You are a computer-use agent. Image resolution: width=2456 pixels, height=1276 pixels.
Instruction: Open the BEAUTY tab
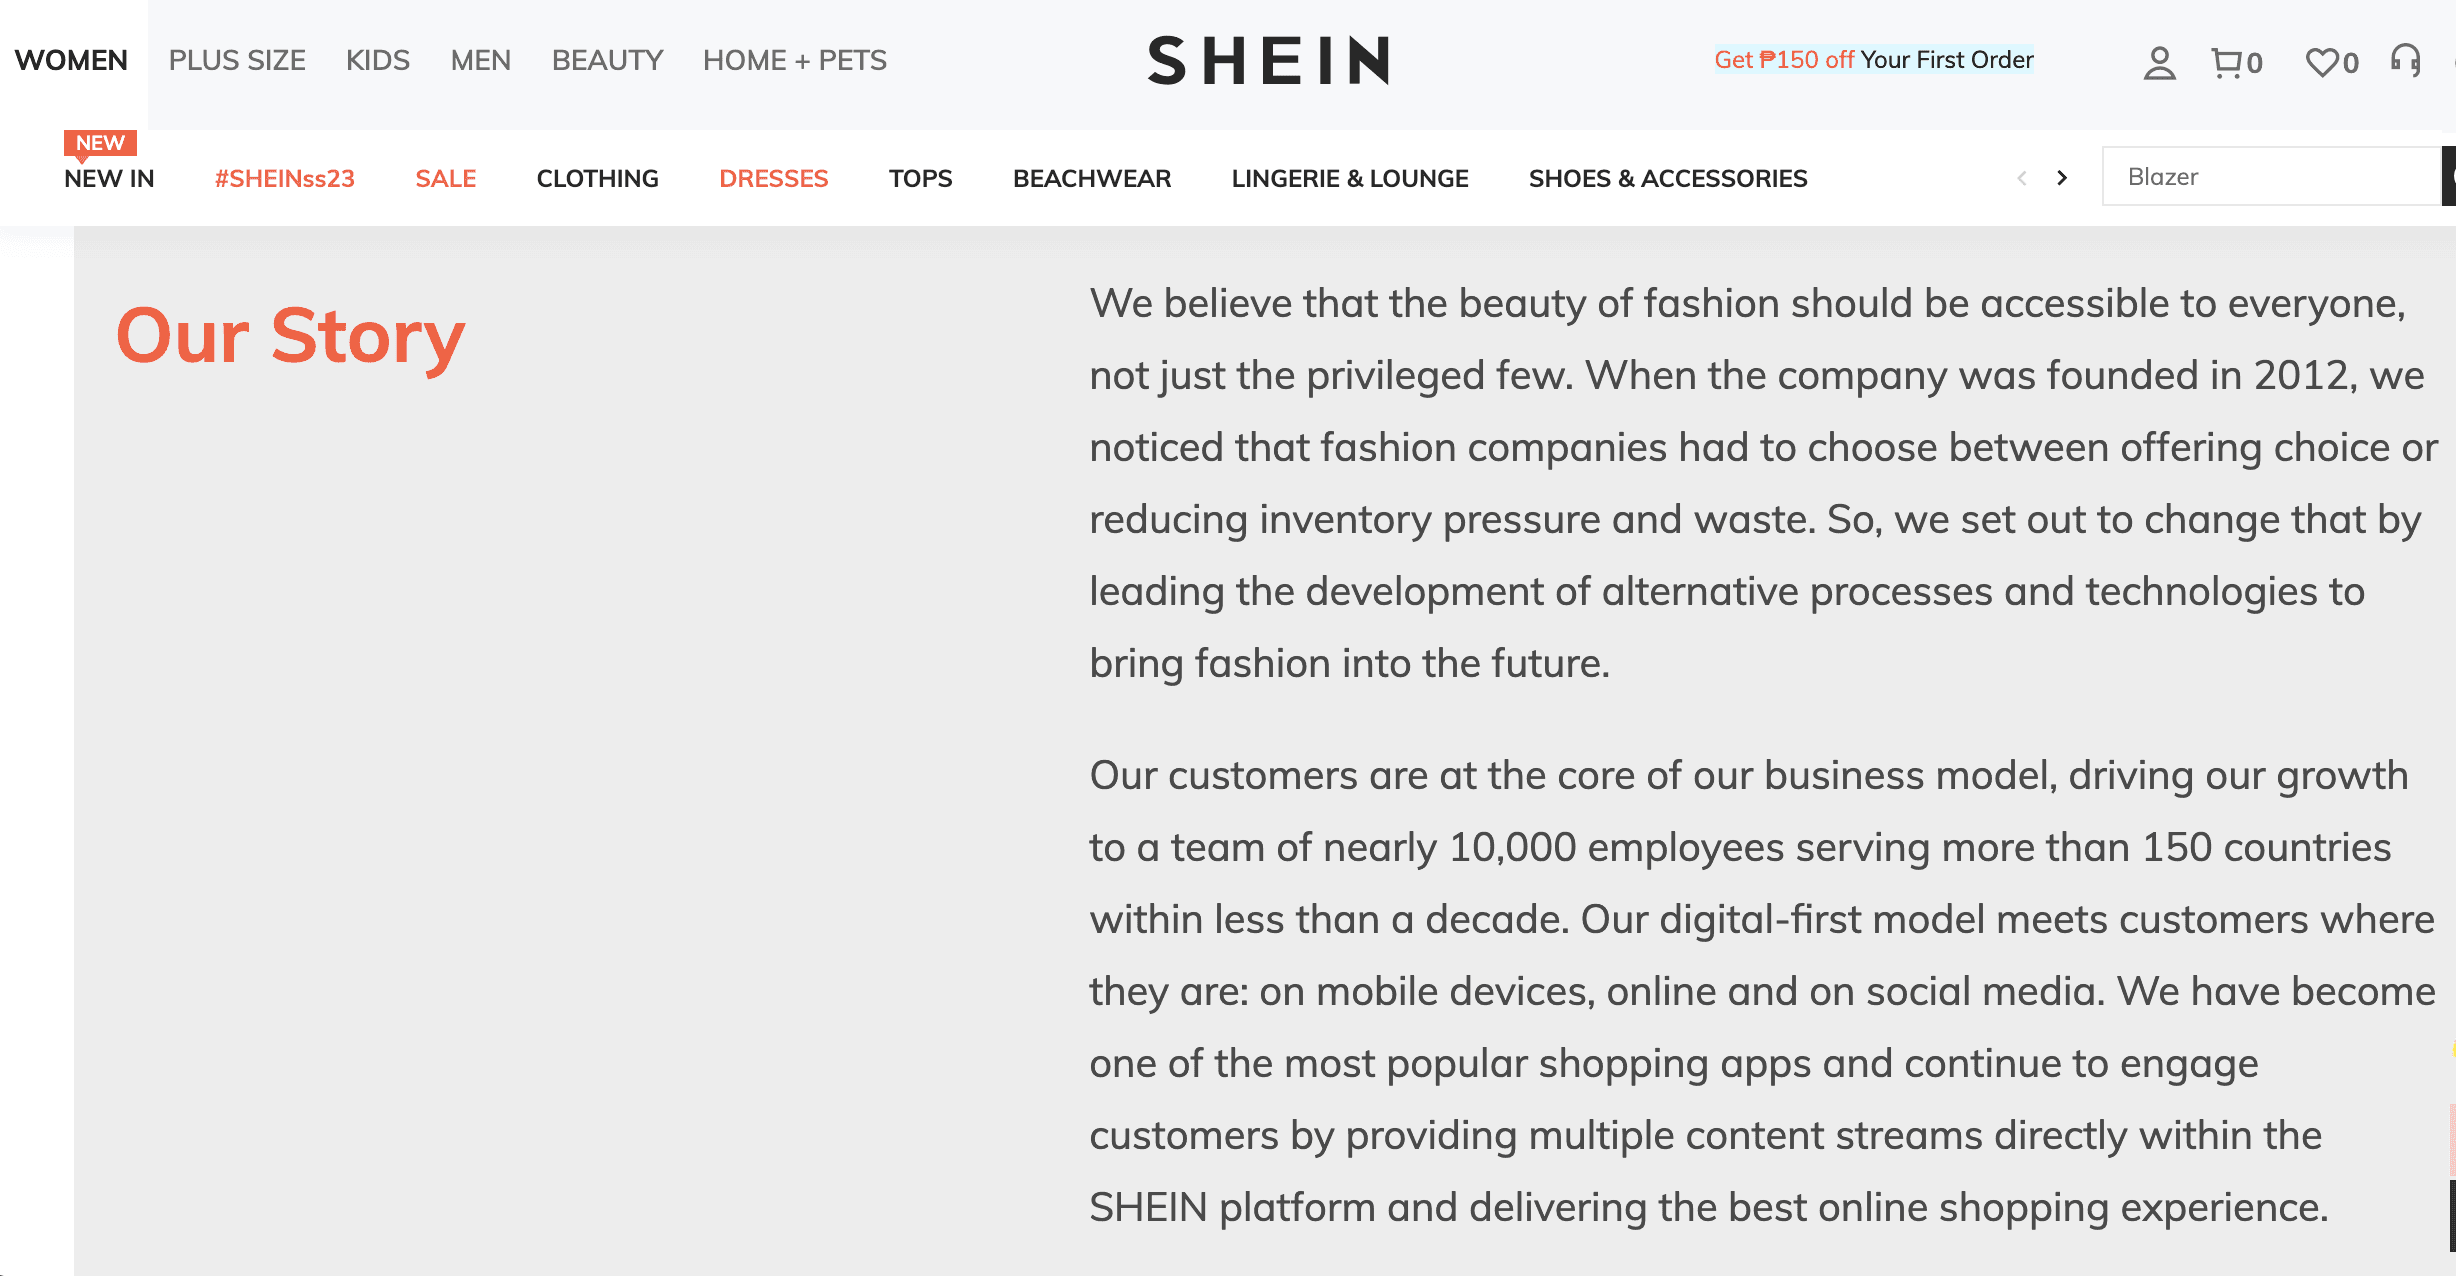point(607,60)
